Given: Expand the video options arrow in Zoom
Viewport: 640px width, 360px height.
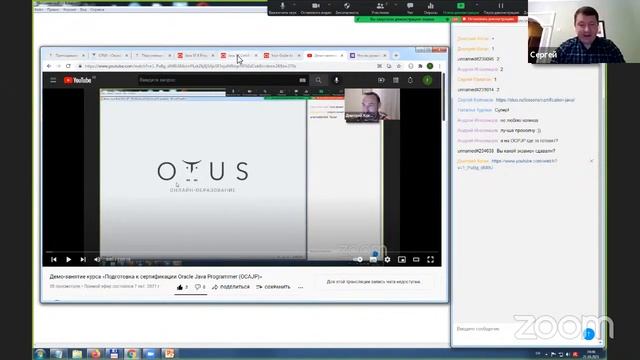Looking at the screenshot, I should click(329, 4).
